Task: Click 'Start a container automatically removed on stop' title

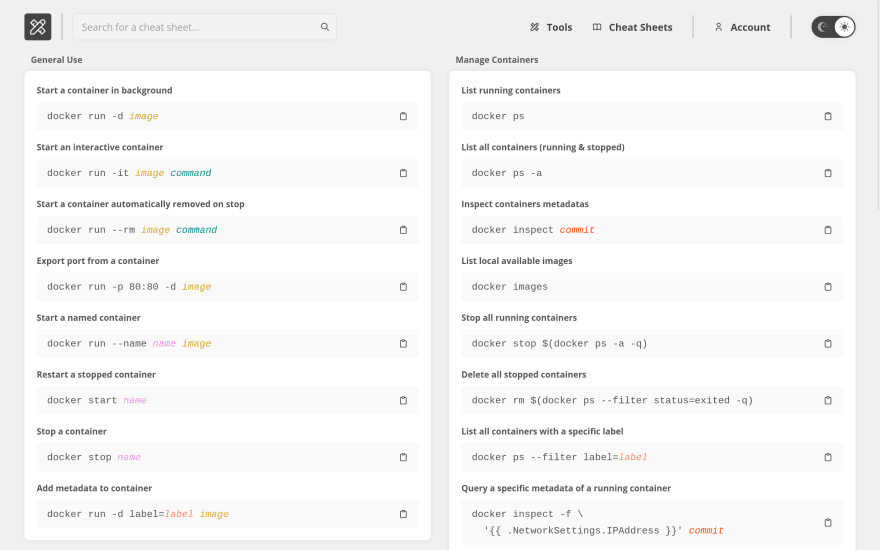Action: coord(140,204)
